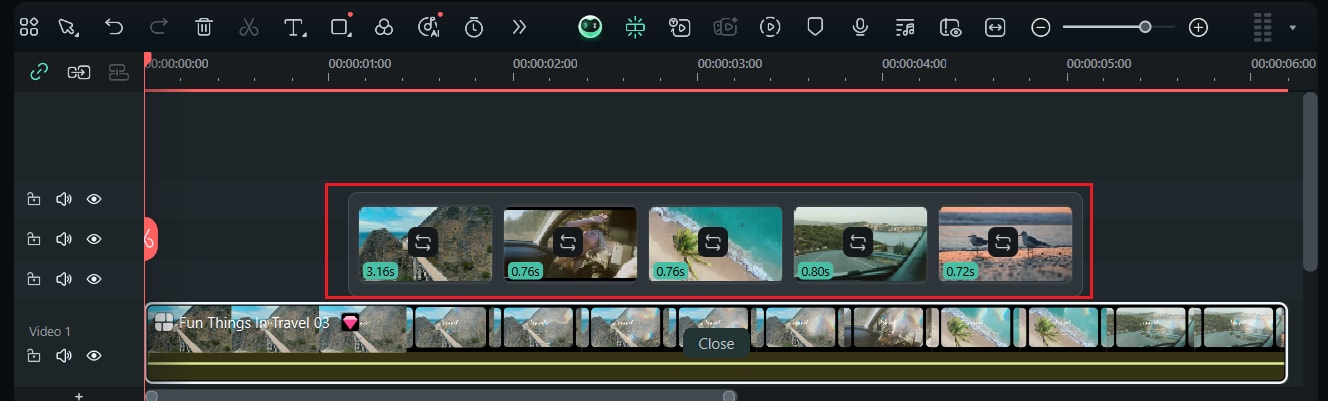Open the green AI assistant face
The width and height of the screenshot is (1328, 401).
click(590, 28)
